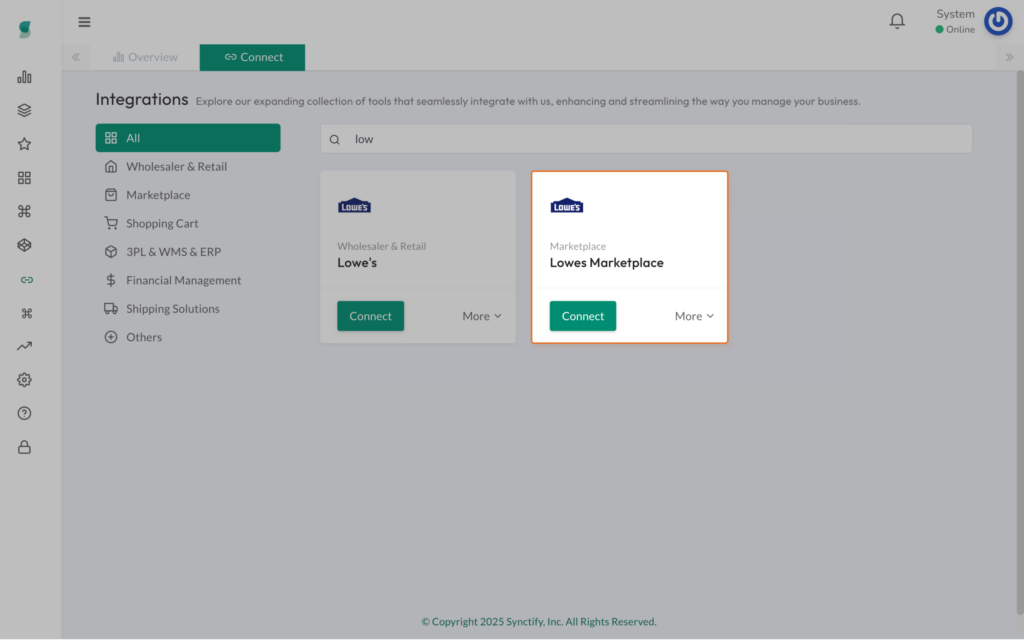Click the System username label

tap(955, 14)
